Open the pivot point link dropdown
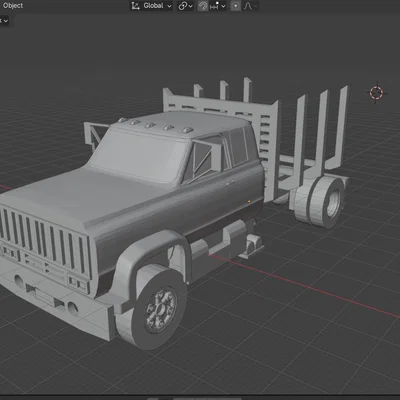The width and height of the screenshot is (400, 400). pos(185,6)
